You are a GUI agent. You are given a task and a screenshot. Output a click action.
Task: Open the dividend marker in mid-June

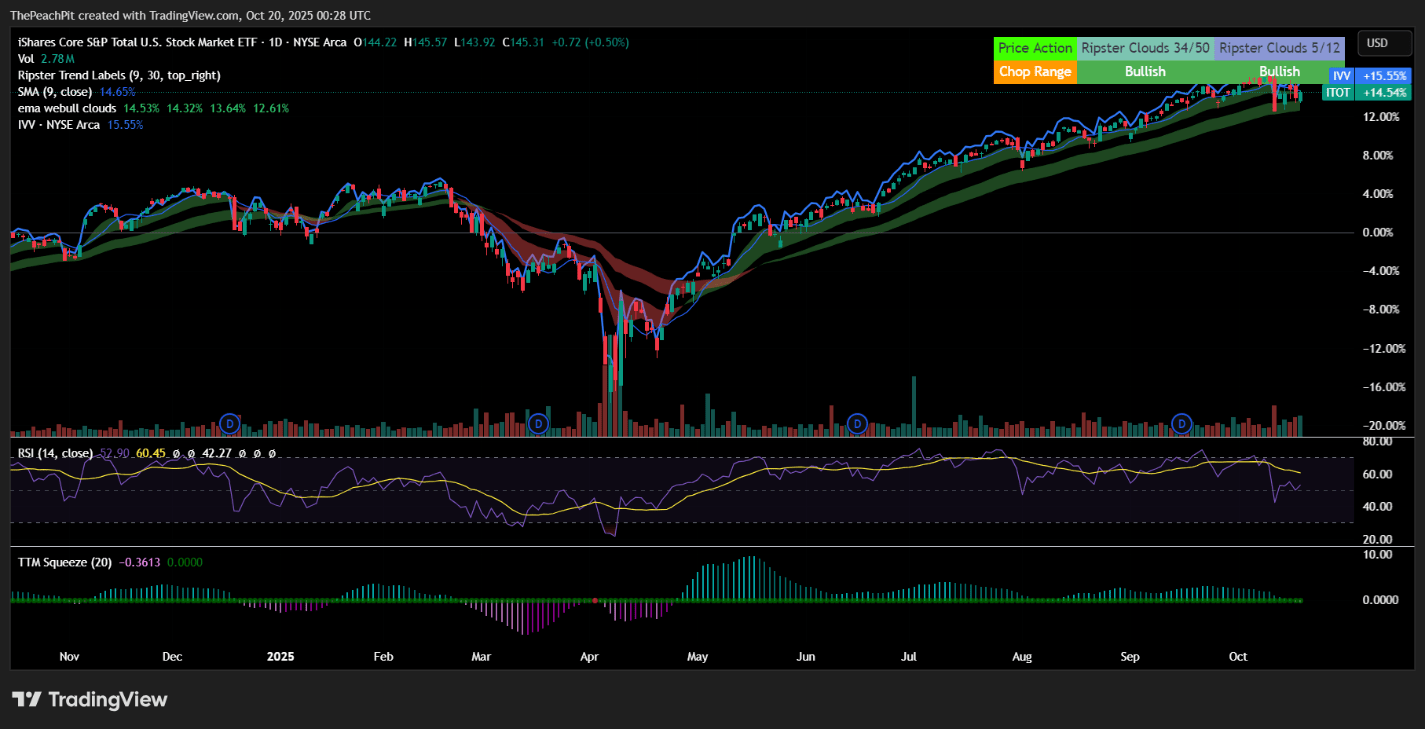pos(856,424)
